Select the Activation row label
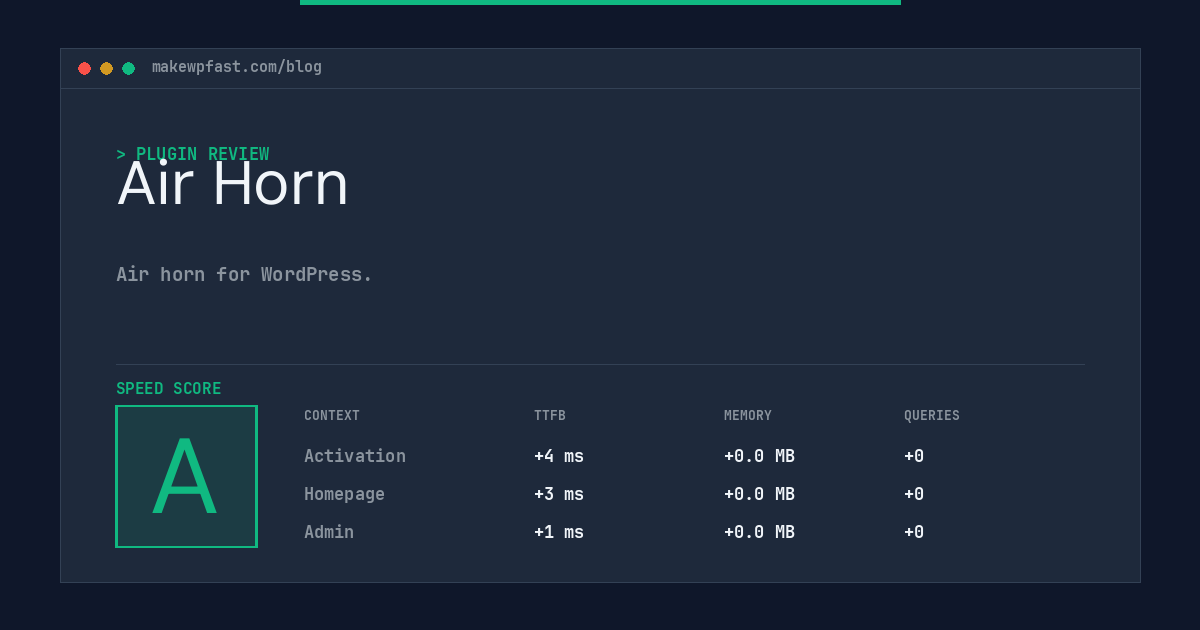This screenshot has height=630, width=1200. tap(355, 456)
